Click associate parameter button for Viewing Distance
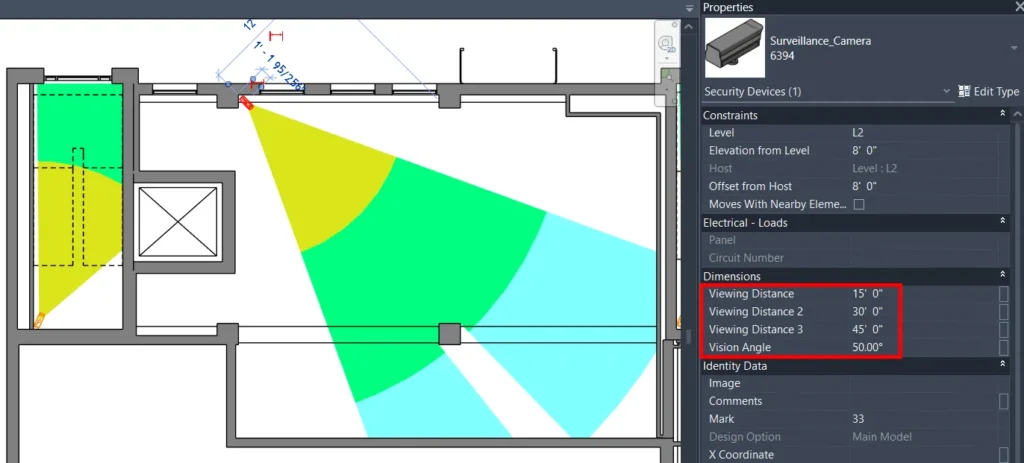The height and width of the screenshot is (463, 1024). pyautogui.click(x=1003, y=294)
